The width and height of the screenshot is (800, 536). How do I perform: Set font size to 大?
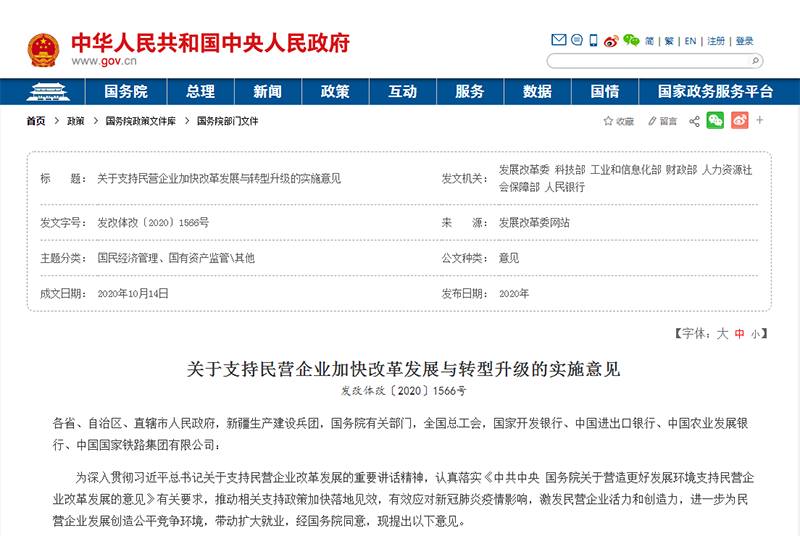(722, 334)
